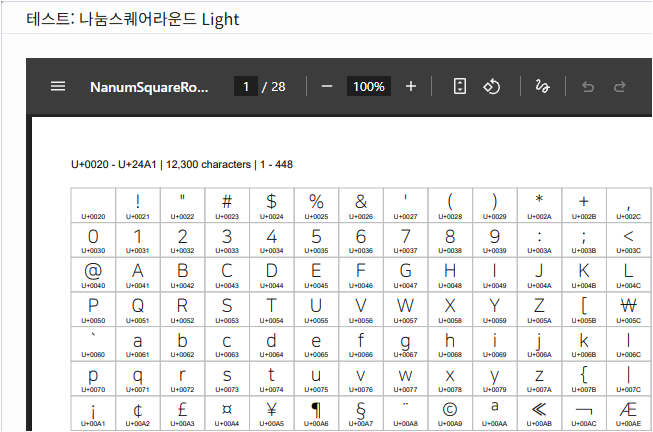
Task: Click the redo arrow in toolbar
Action: pos(620,87)
